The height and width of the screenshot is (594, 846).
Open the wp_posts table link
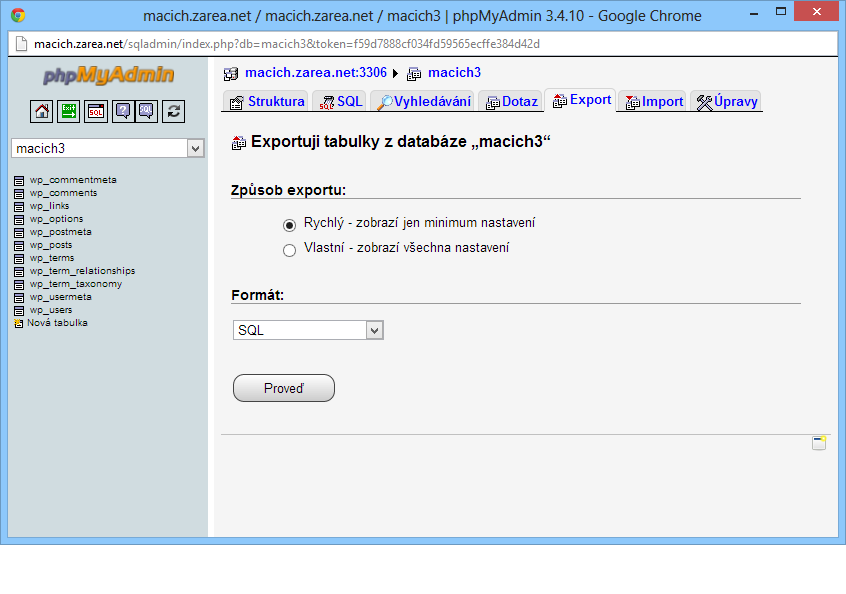tap(50, 245)
